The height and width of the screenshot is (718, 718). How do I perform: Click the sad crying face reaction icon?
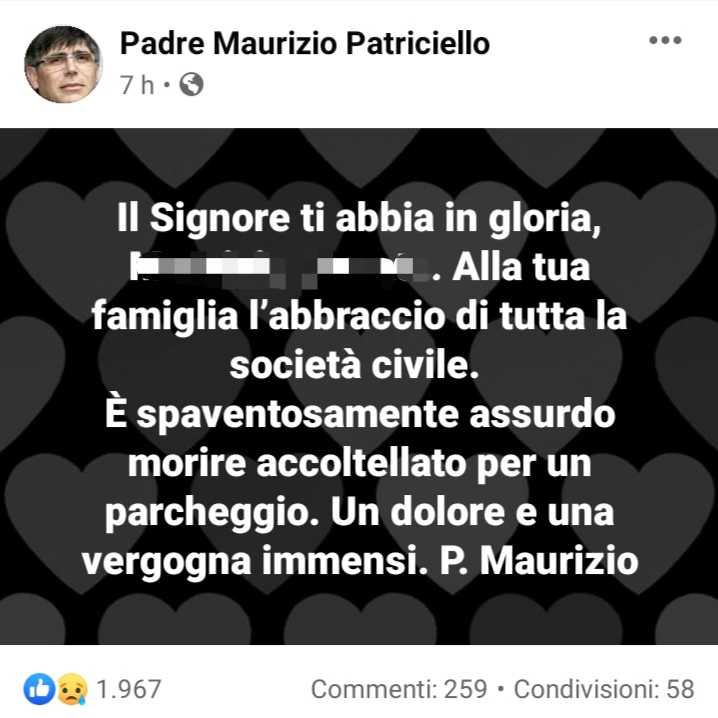pos(72,689)
